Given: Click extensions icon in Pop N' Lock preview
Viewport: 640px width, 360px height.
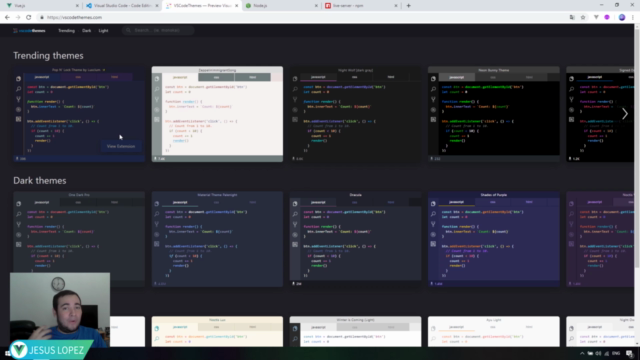Looking at the screenshot, I should pos(18,119).
